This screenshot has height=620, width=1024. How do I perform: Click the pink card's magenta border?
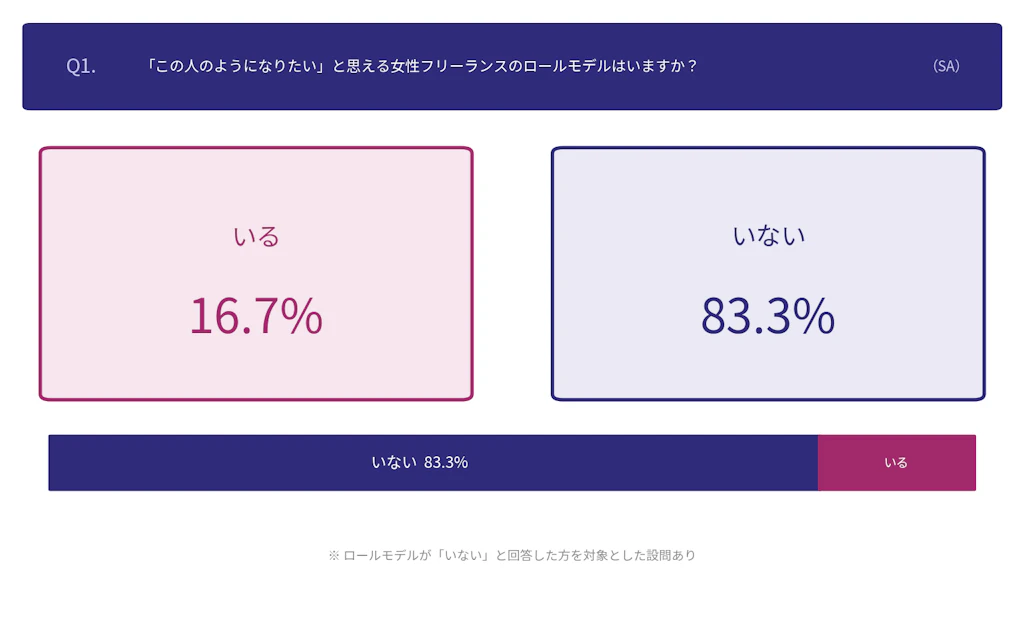point(40,274)
